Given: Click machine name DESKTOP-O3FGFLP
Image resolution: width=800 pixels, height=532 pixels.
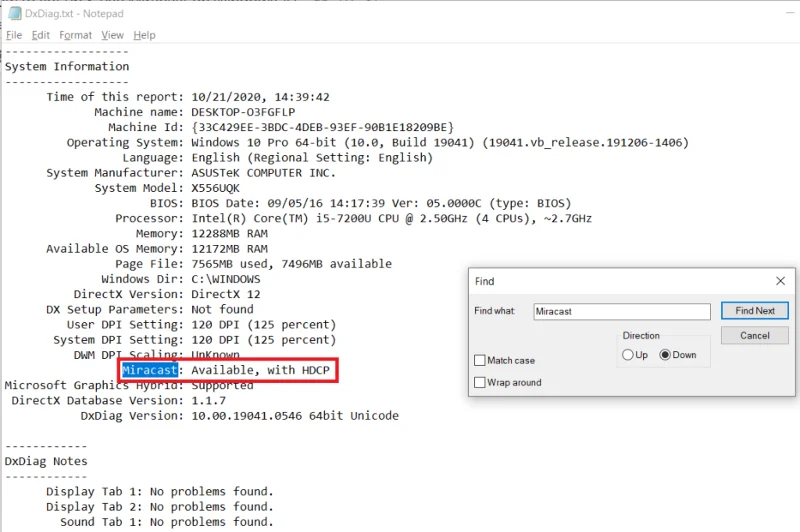Looking at the screenshot, I should (243, 112).
